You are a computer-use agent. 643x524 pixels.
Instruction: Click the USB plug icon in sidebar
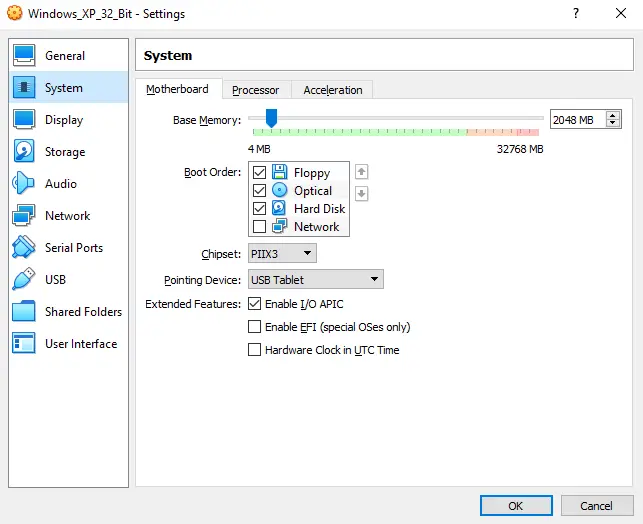[24, 279]
